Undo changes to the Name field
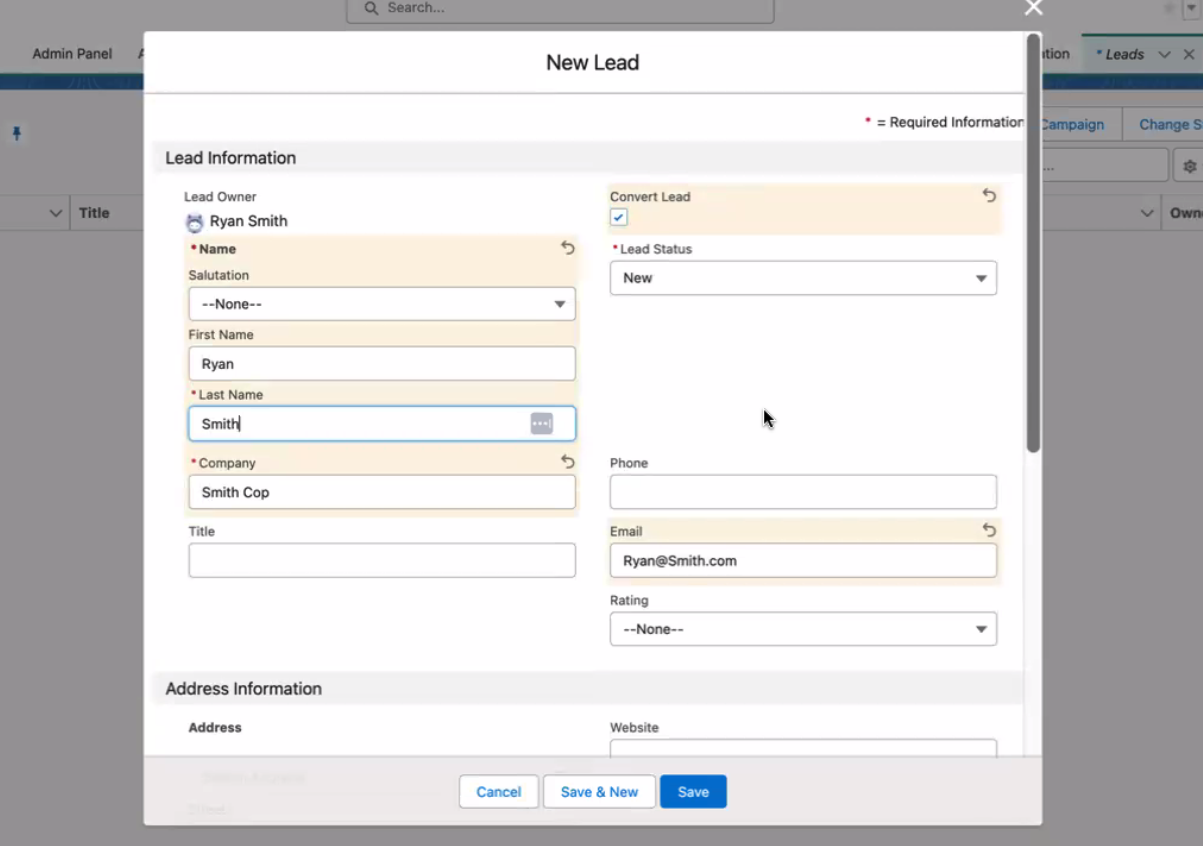Screen dimensions: 1203x846 point(567,248)
